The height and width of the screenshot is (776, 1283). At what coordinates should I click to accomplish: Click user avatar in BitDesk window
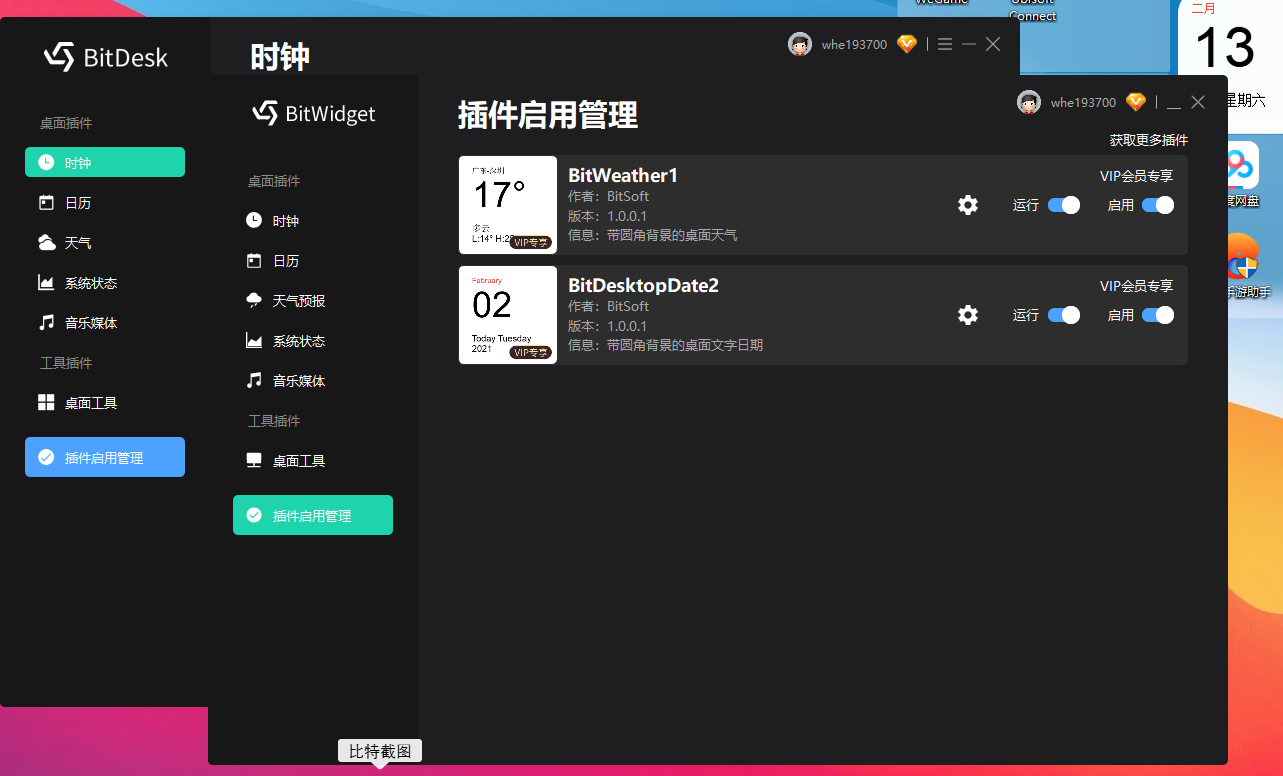[800, 44]
